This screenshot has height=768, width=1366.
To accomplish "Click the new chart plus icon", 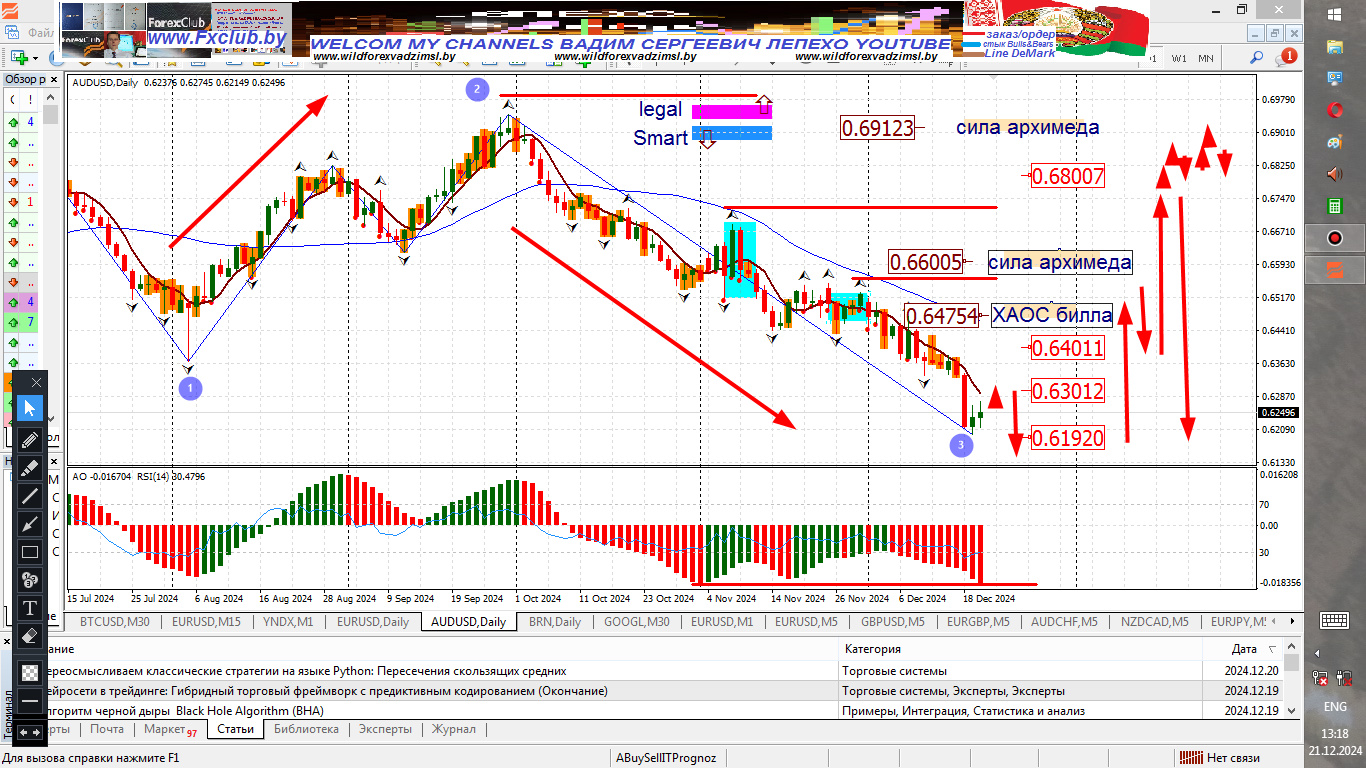I will [x=20, y=58].
